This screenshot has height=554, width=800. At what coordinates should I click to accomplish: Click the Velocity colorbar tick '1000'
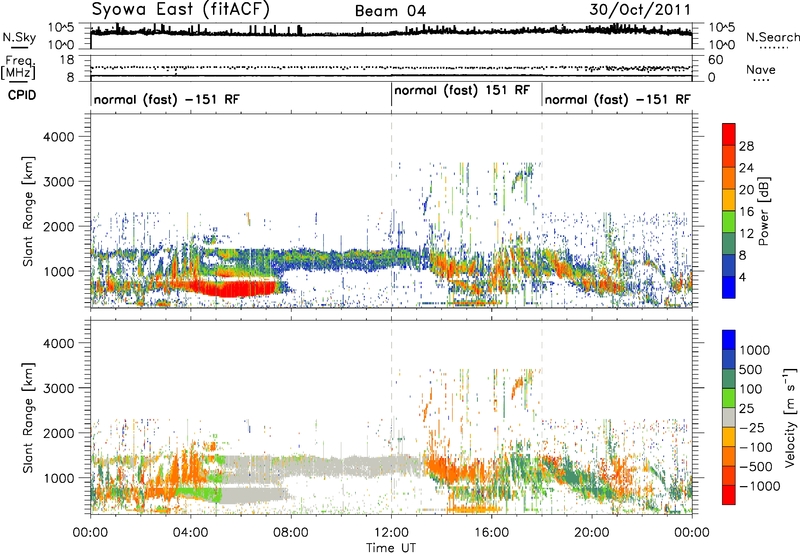click(x=755, y=350)
